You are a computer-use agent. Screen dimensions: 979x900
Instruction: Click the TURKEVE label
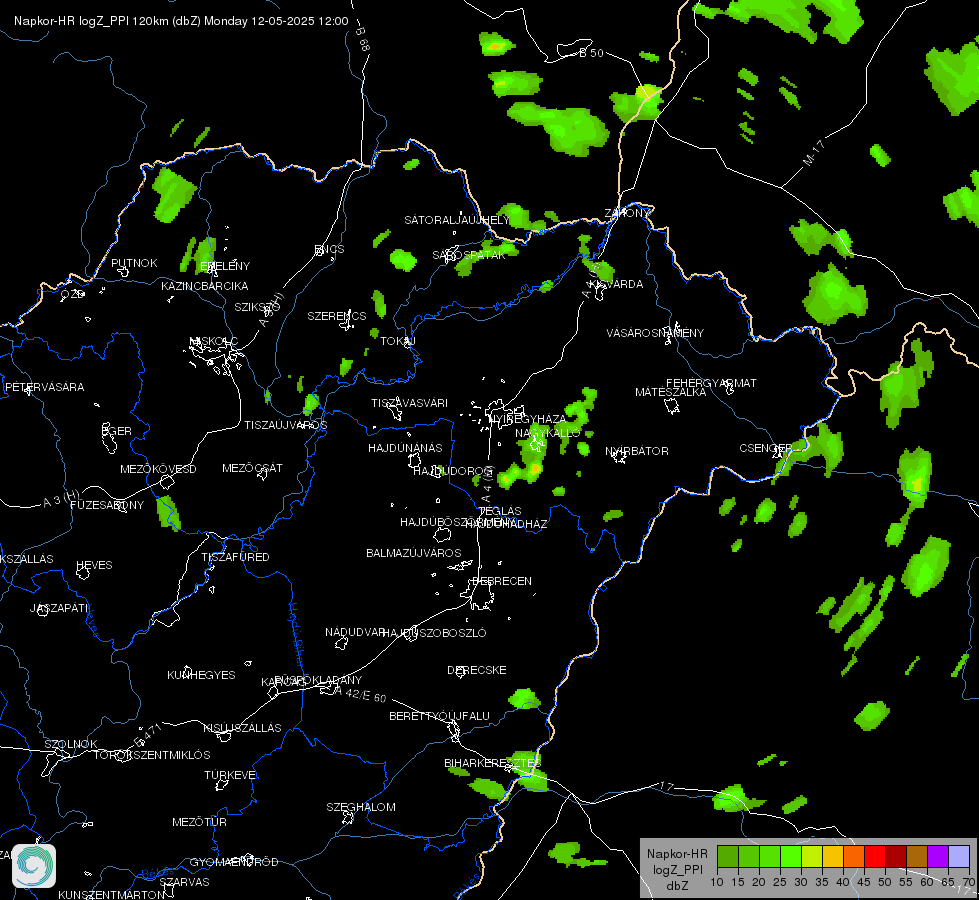point(230,774)
